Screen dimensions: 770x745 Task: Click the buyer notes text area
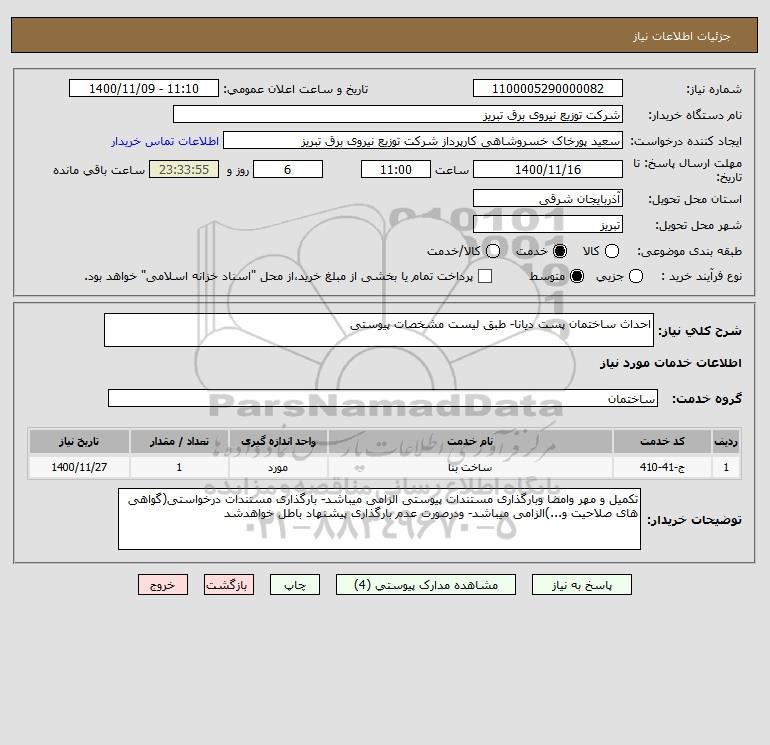click(x=379, y=519)
